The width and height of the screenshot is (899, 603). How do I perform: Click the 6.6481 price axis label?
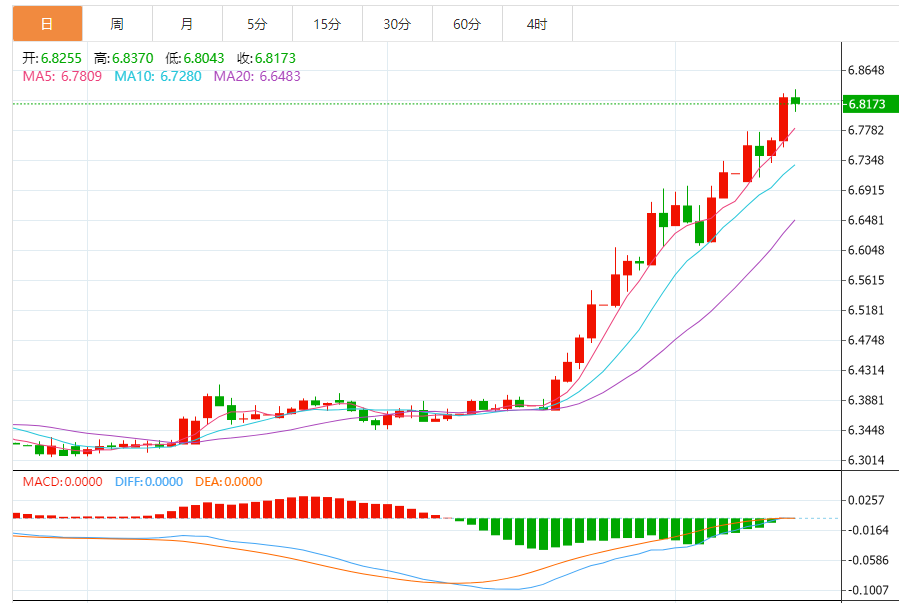pyautogui.click(x=866, y=220)
